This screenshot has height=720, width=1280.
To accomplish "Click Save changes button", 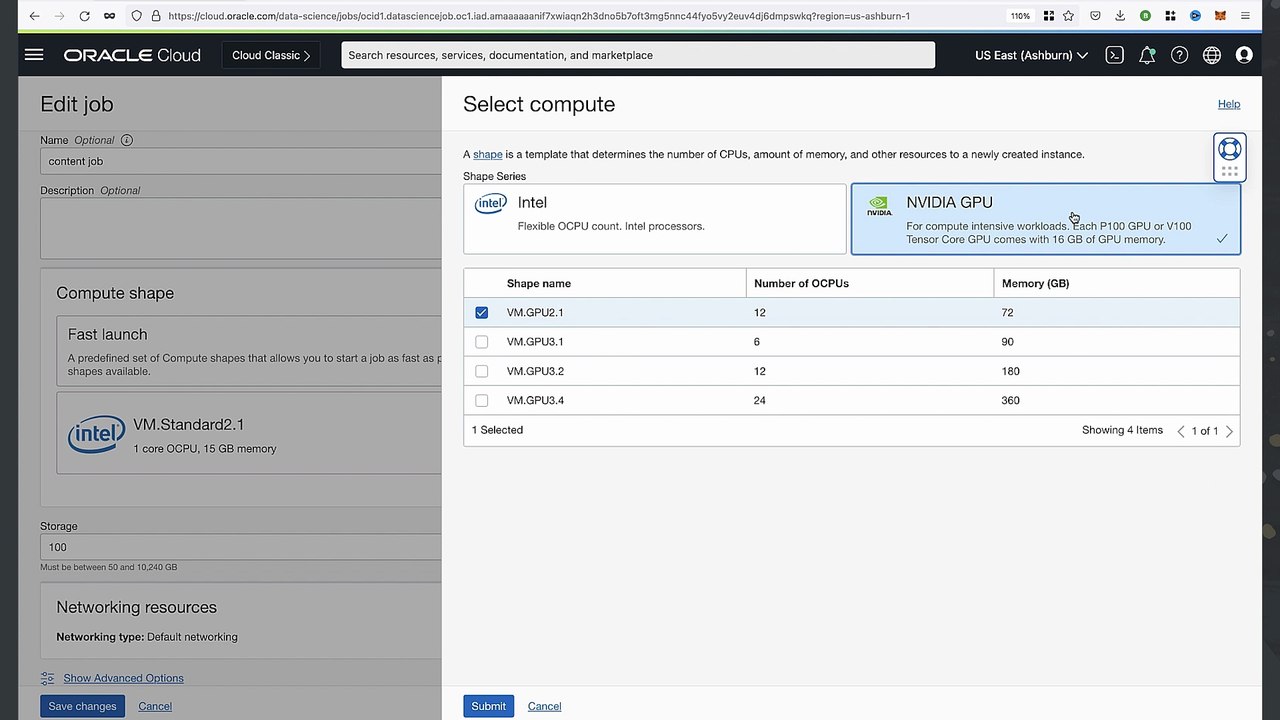I will click(x=82, y=706).
